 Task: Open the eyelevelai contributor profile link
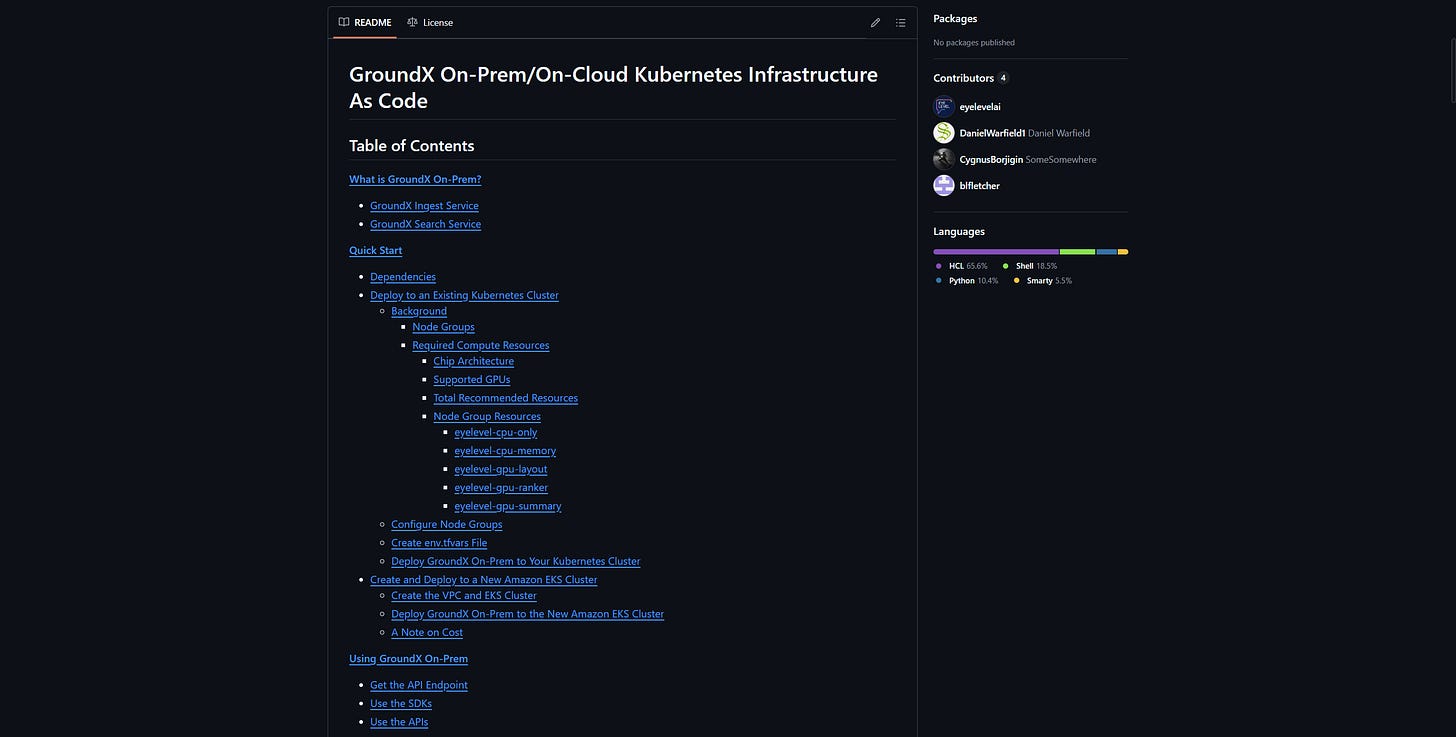coord(980,106)
